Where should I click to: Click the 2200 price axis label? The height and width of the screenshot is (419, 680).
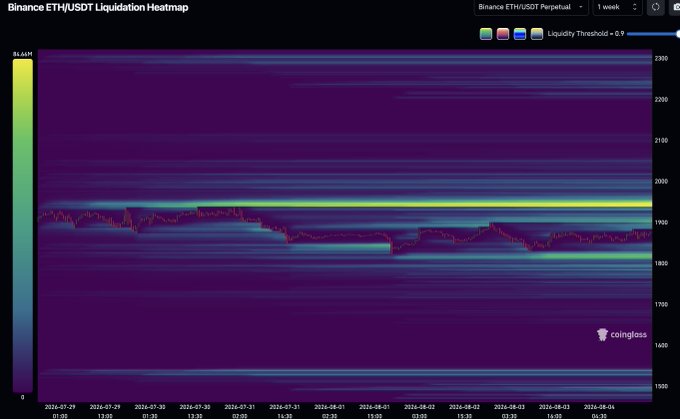coord(661,99)
